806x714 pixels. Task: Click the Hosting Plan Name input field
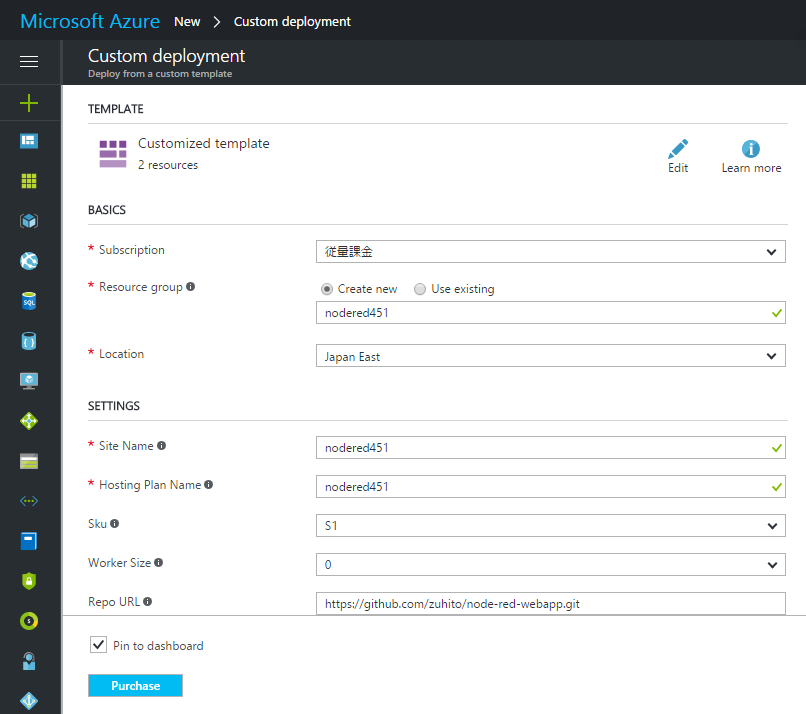[x=551, y=486]
